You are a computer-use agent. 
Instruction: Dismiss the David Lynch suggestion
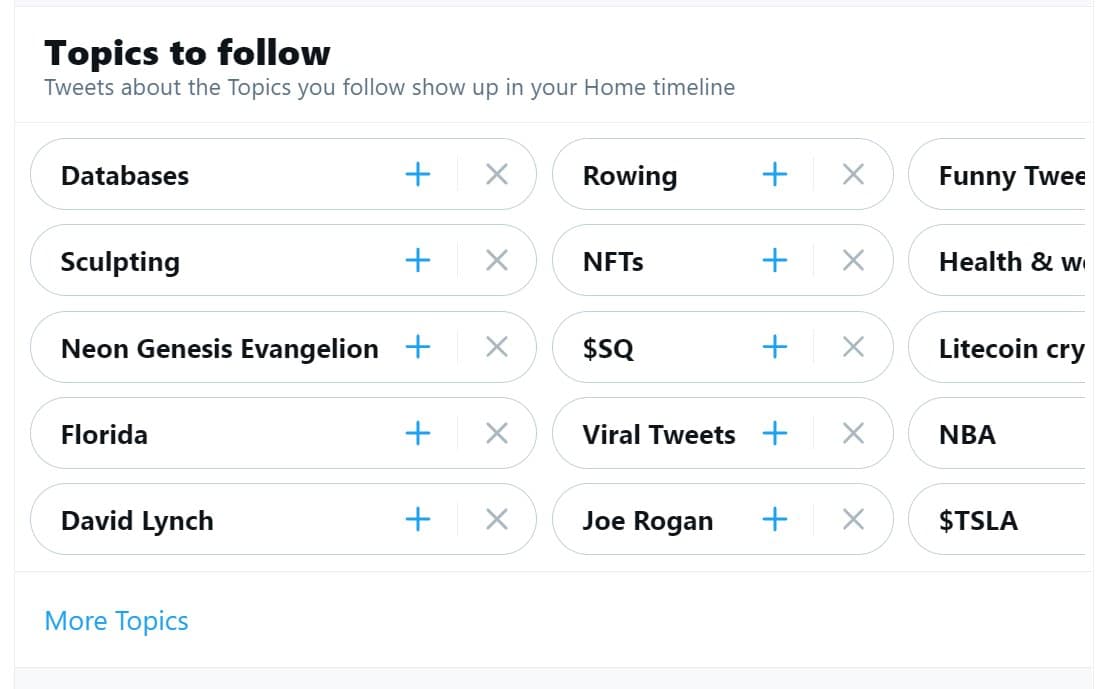(x=496, y=519)
